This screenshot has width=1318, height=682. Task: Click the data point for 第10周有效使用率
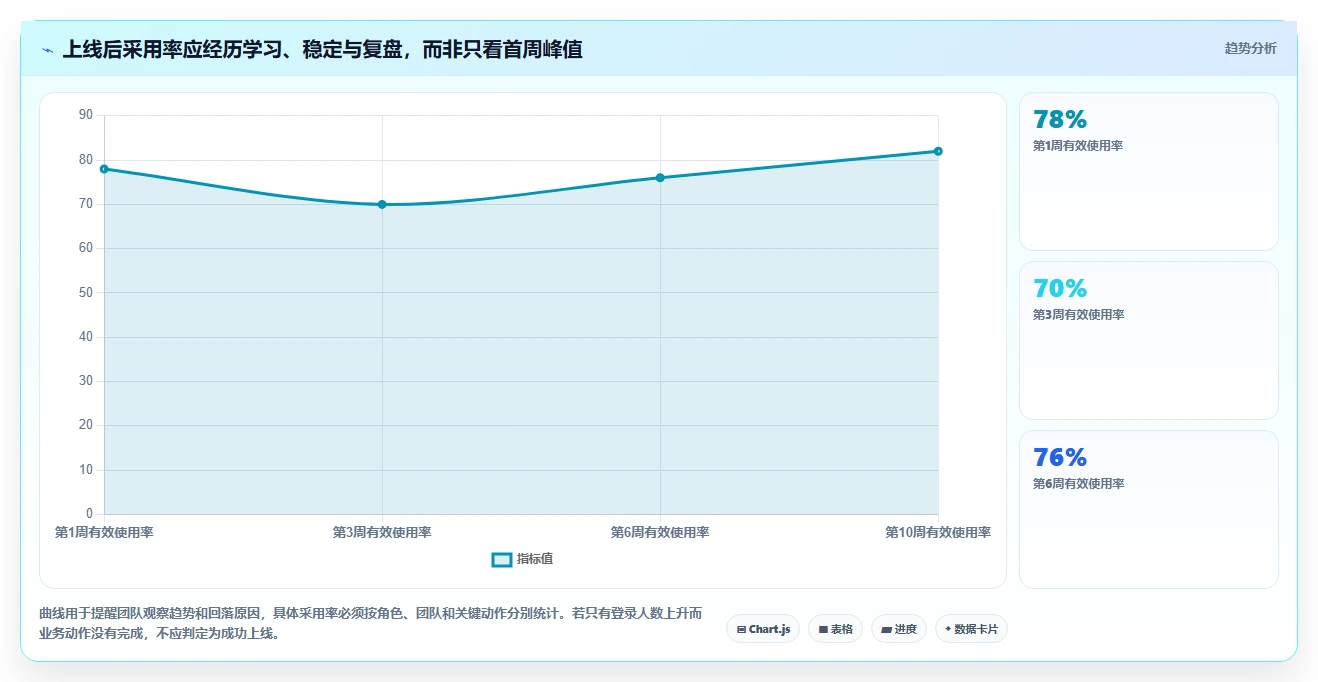pos(938,151)
